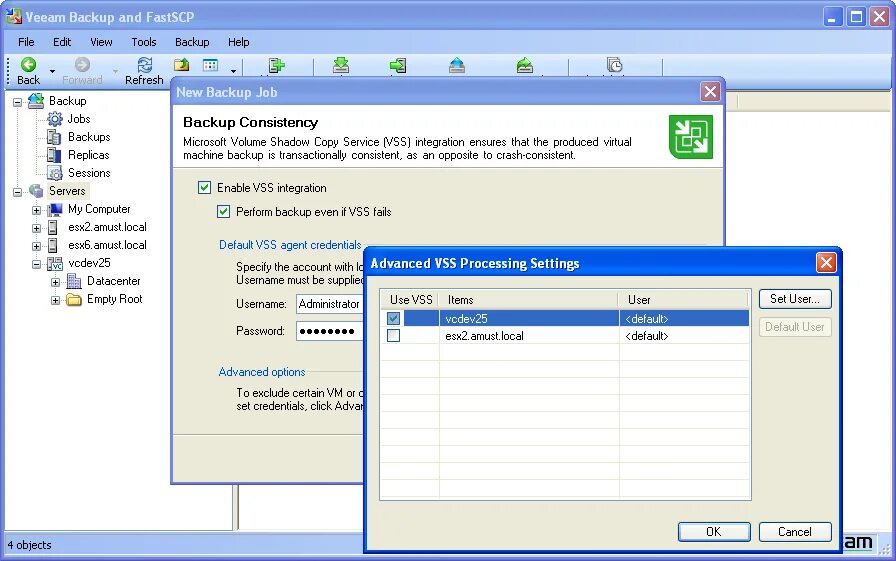Image resolution: width=896 pixels, height=561 pixels.
Task: Open the View menu
Action: [101, 42]
